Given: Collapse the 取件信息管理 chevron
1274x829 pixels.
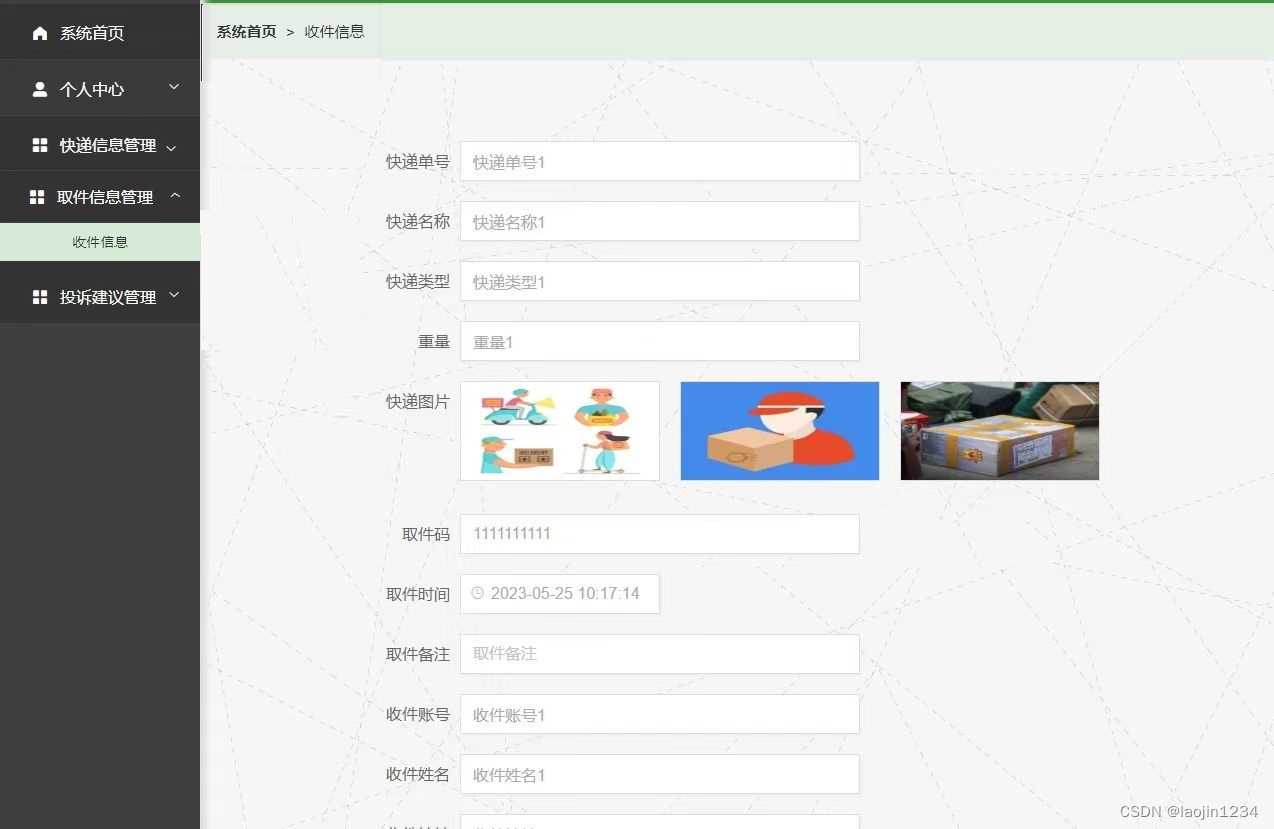Looking at the screenshot, I should tap(175, 196).
